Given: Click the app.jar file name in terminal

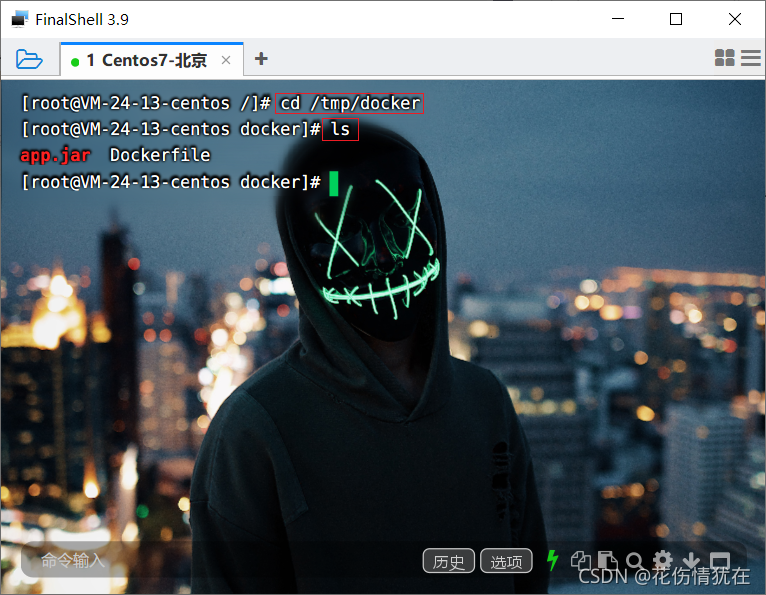Looking at the screenshot, I should [55, 155].
